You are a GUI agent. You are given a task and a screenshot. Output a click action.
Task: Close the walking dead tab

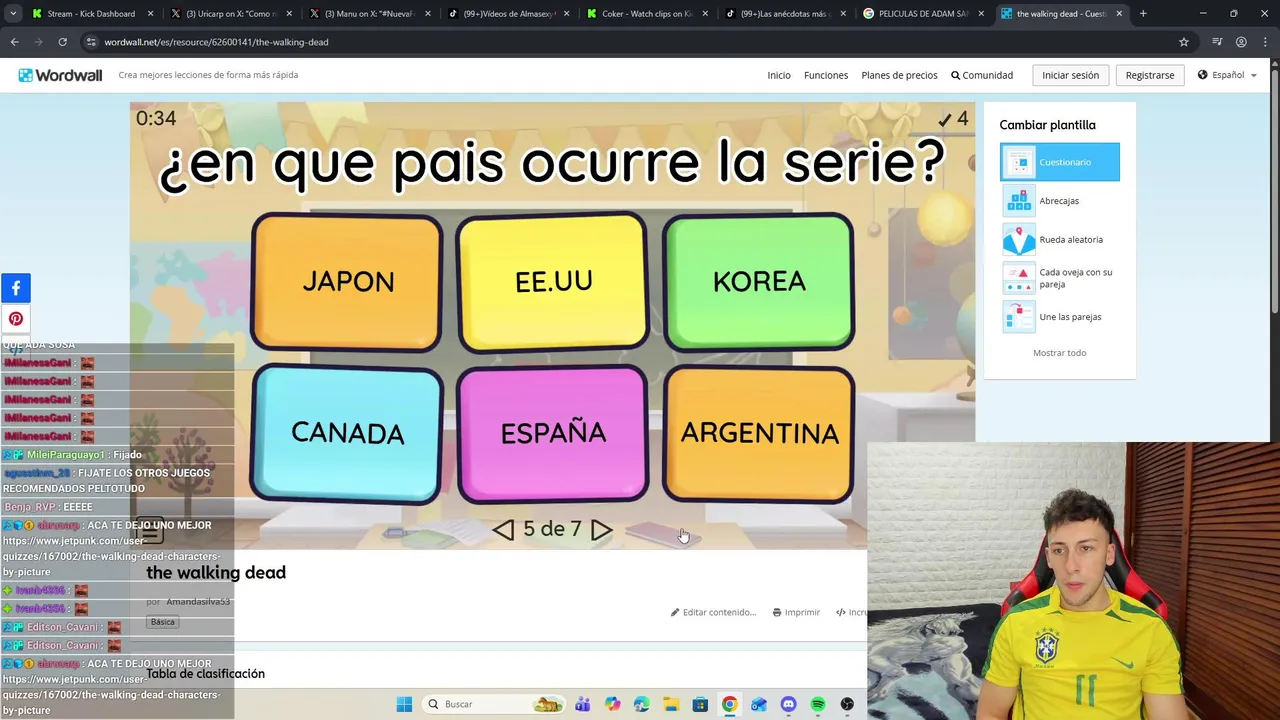click(x=1119, y=14)
